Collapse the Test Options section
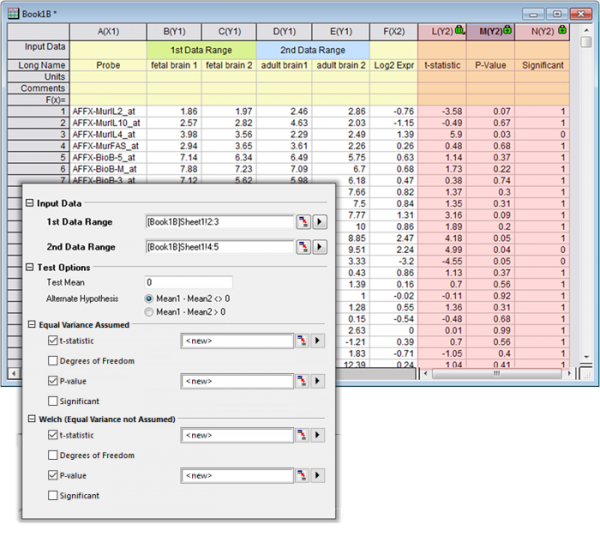The width and height of the screenshot is (600, 543). pos(29,267)
